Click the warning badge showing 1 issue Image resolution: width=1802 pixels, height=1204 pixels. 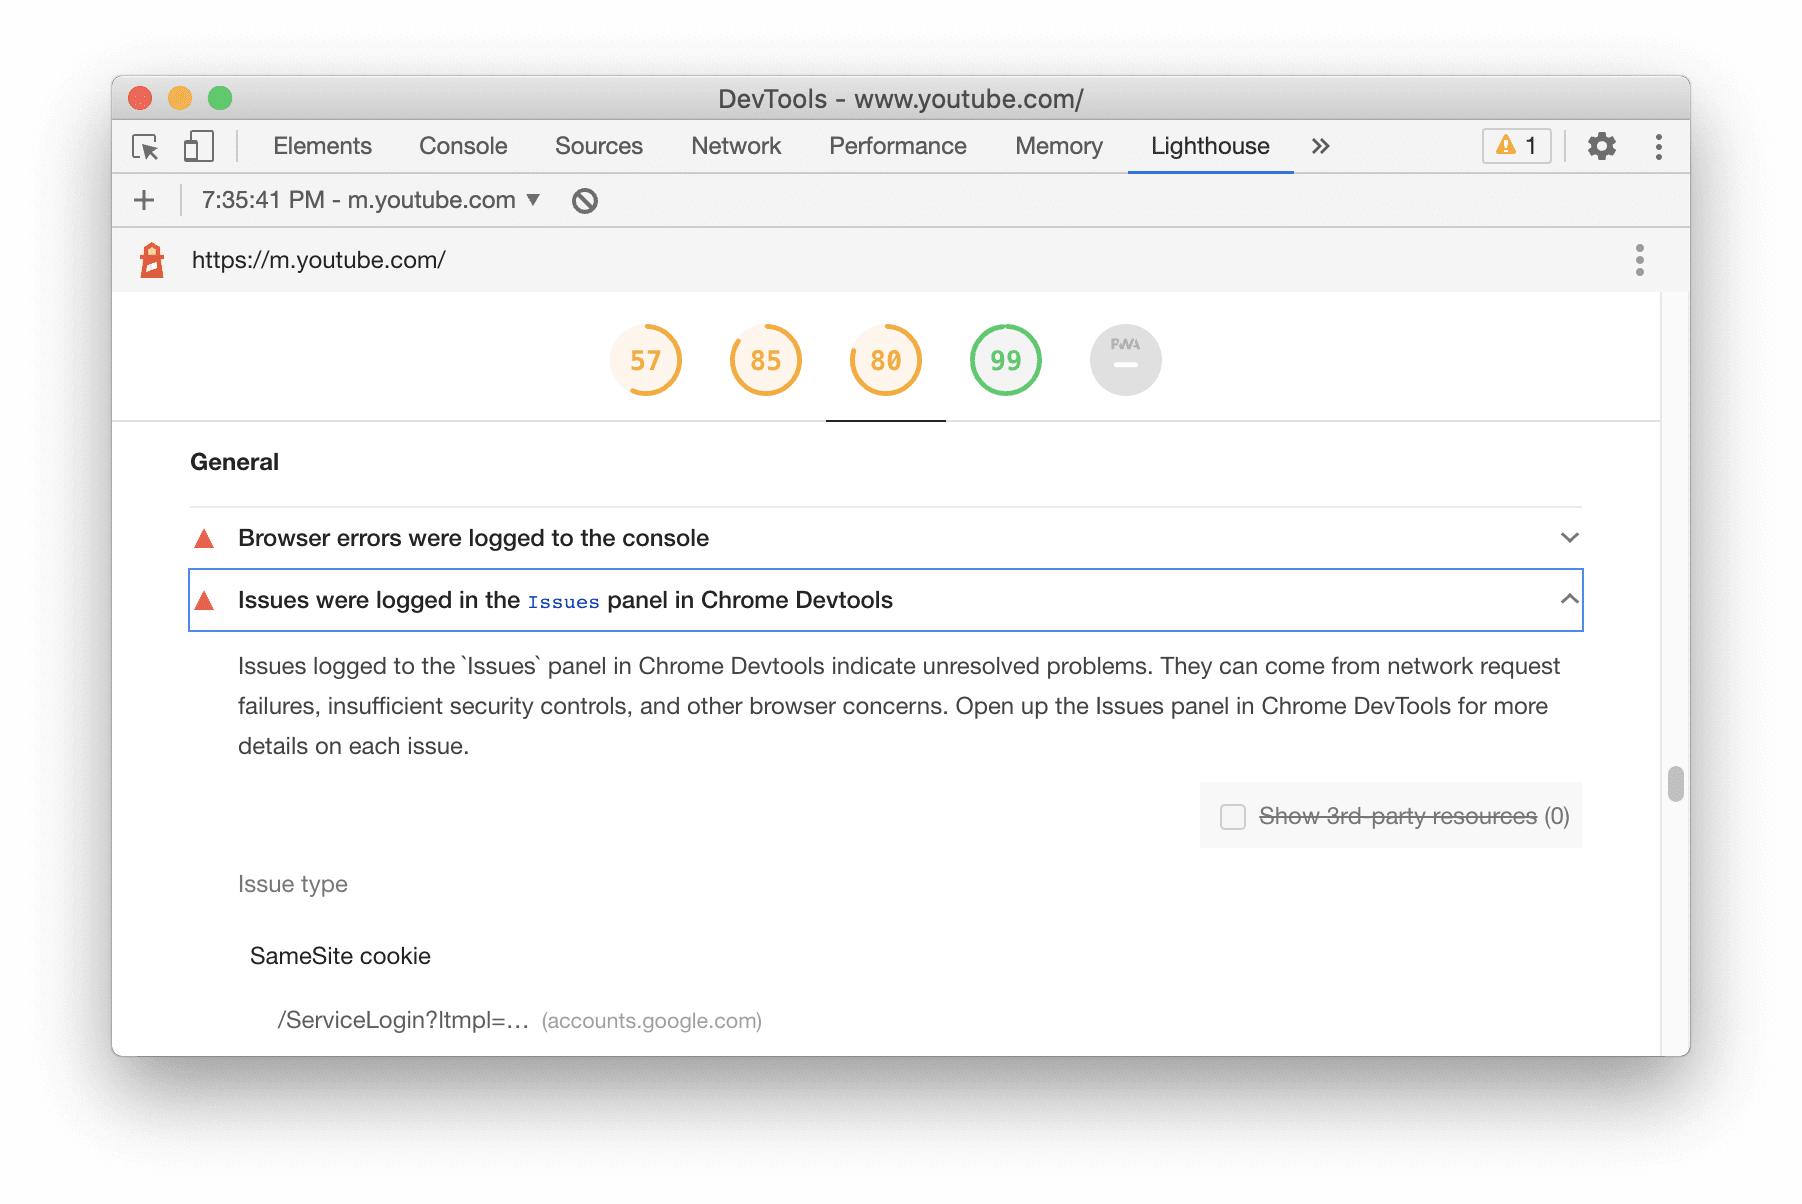pos(1515,146)
